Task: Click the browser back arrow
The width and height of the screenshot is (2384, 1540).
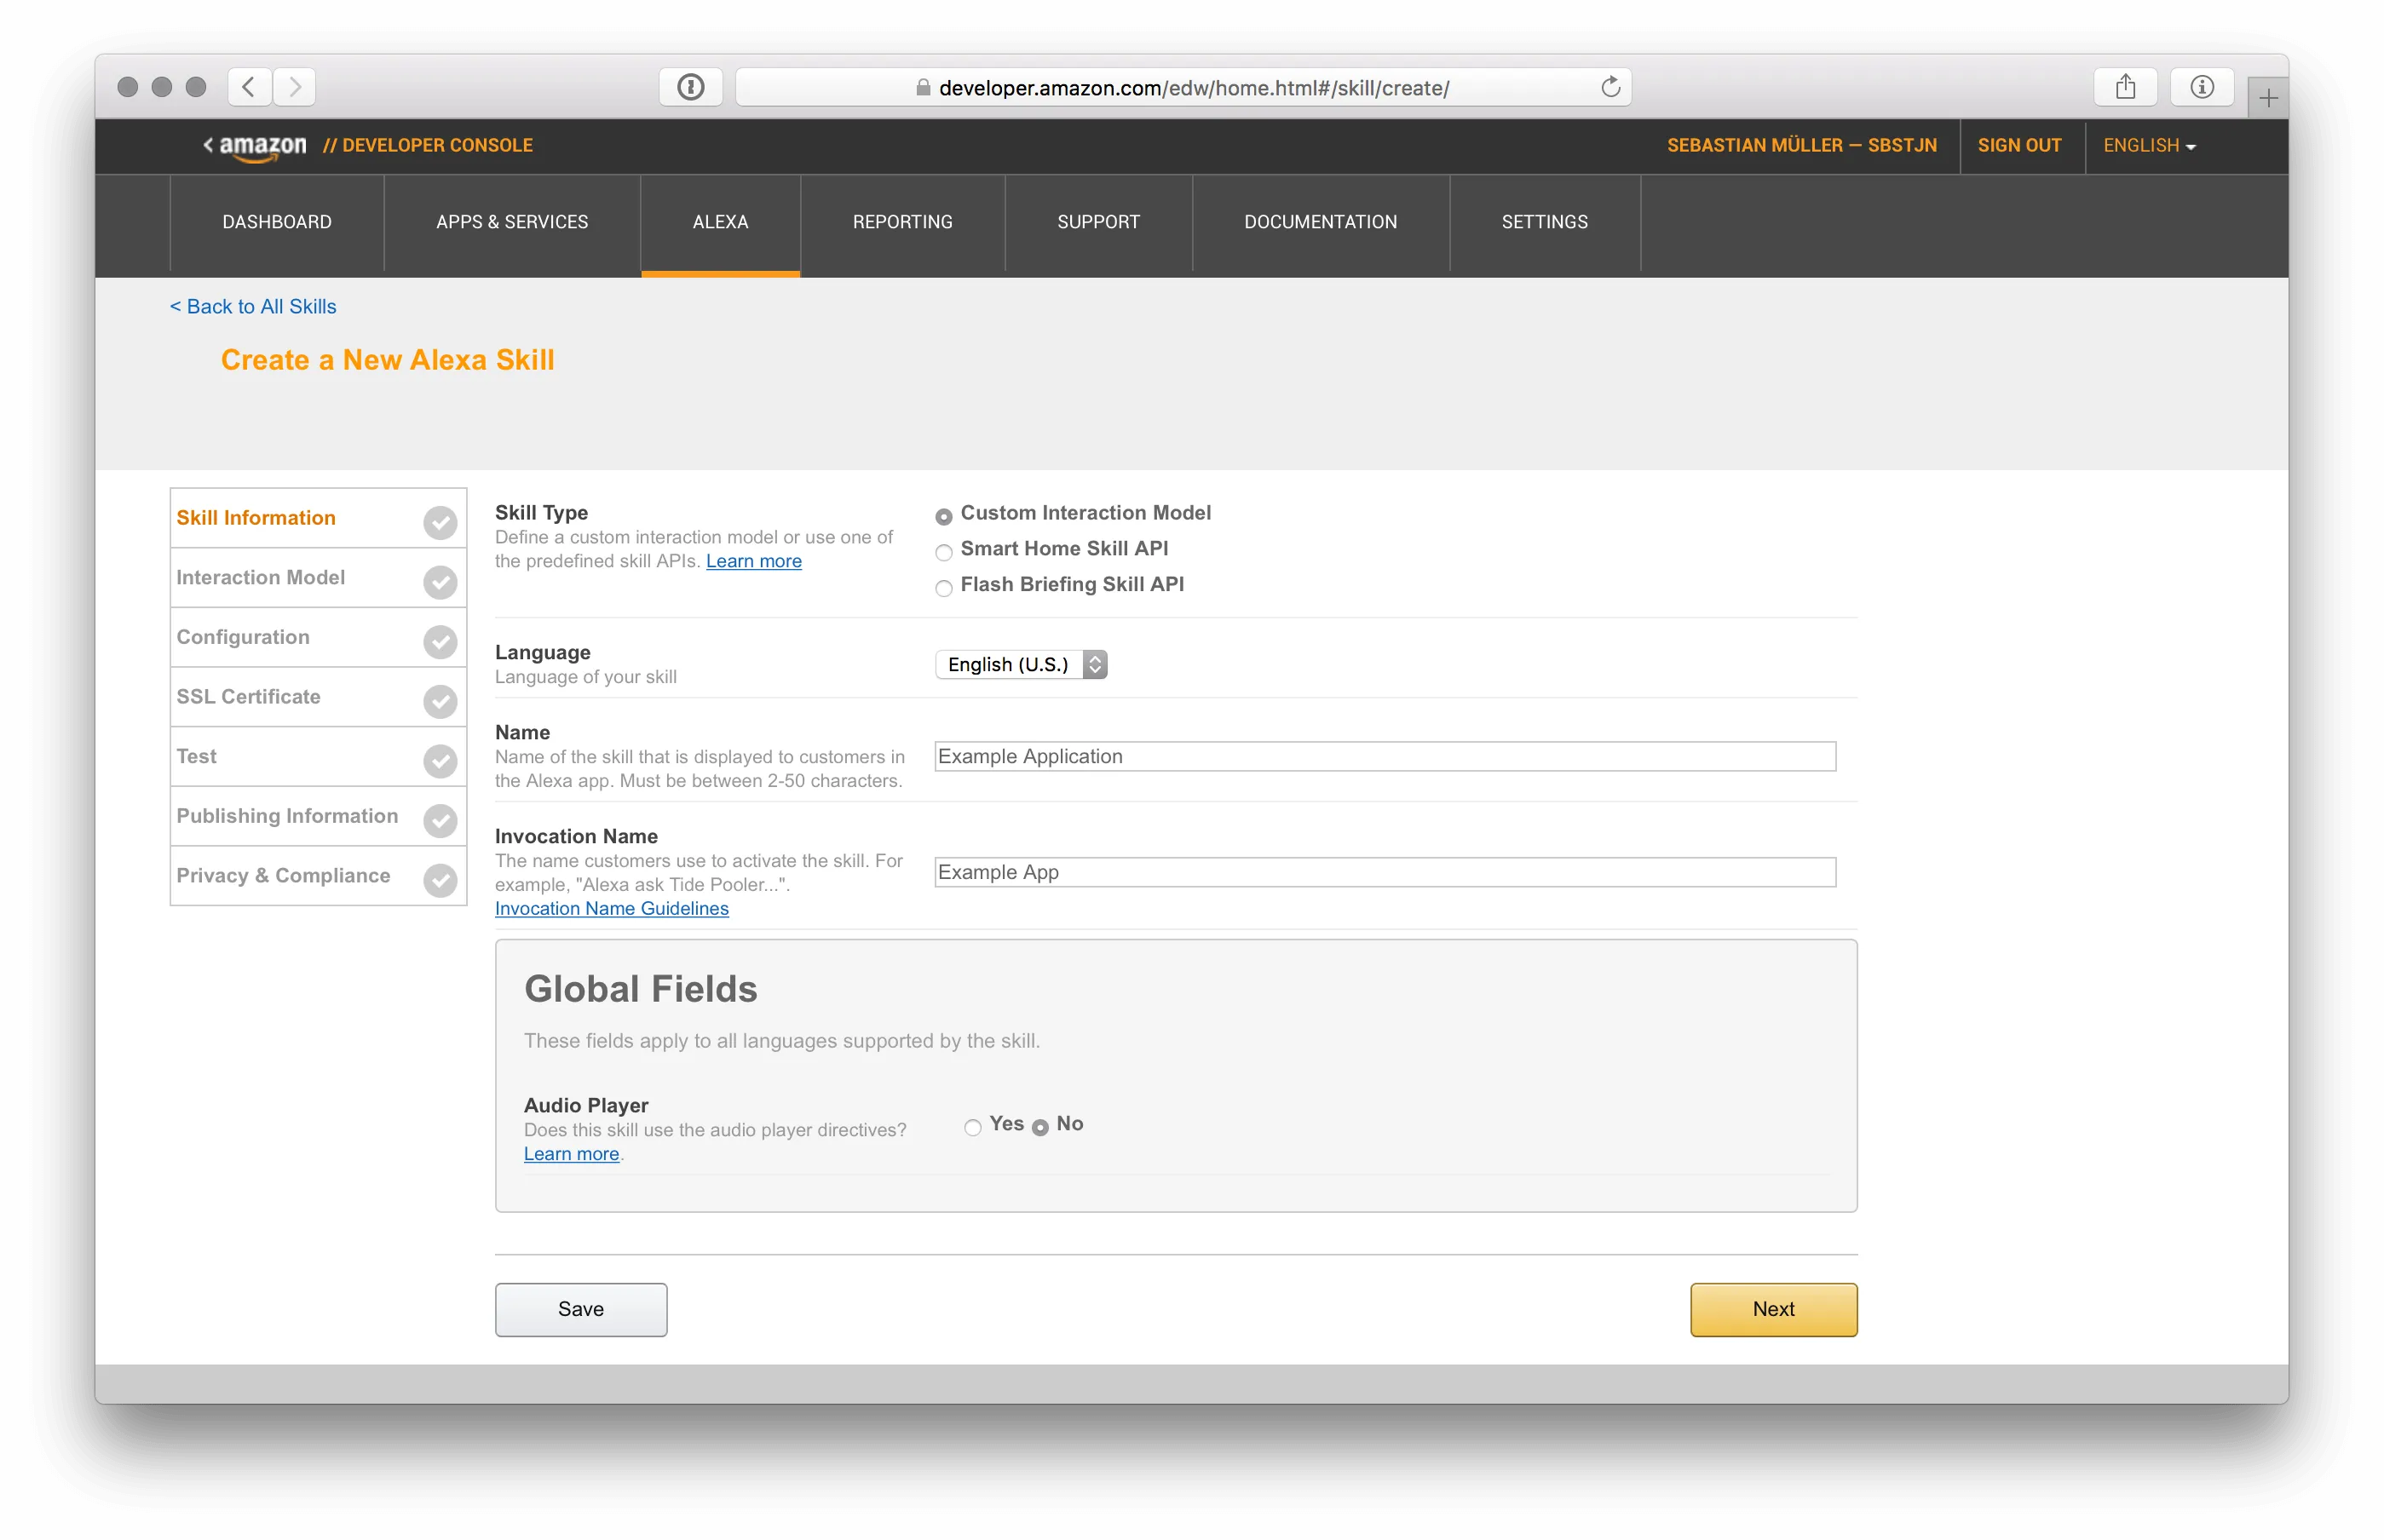Action: pos(249,86)
